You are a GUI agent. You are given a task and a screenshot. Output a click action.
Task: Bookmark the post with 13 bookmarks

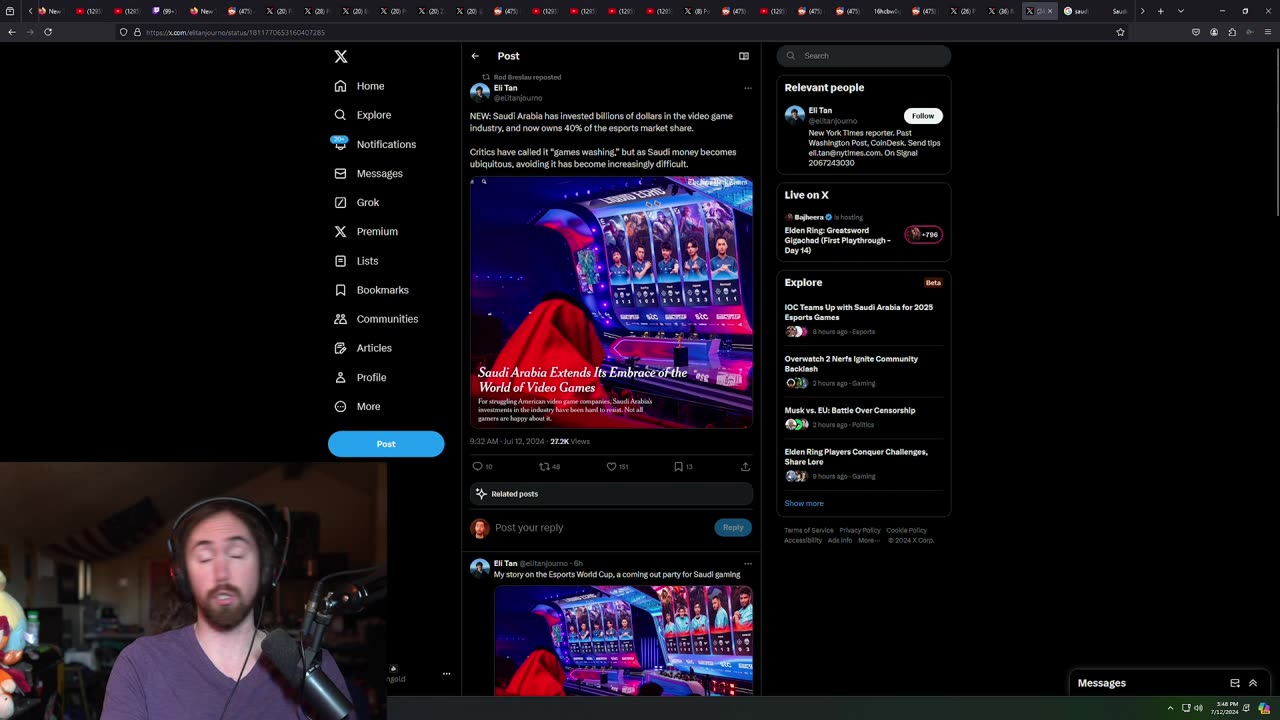(x=678, y=467)
